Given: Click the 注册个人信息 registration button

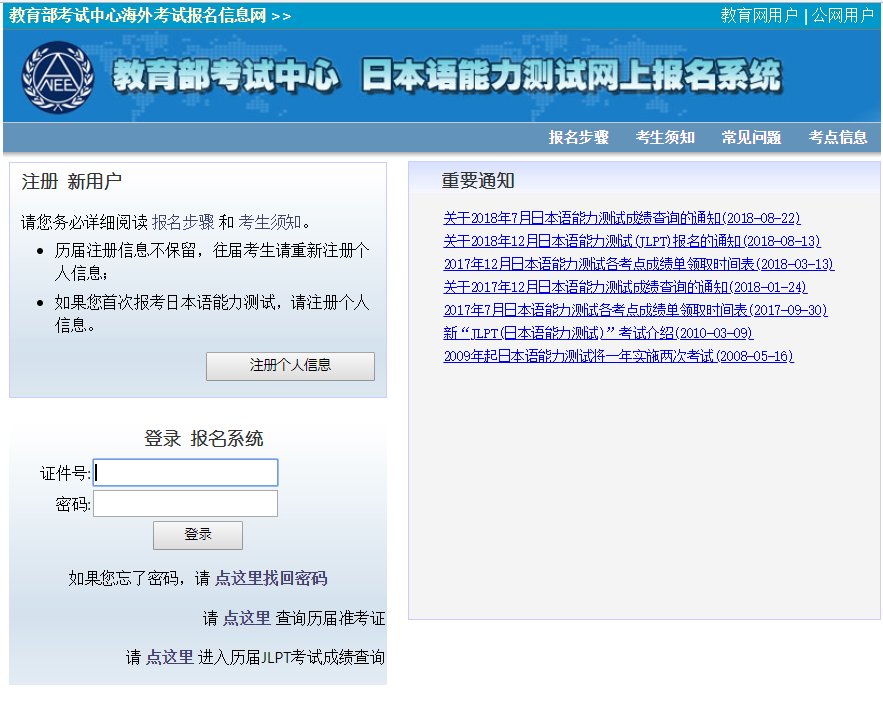Looking at the screenshot, I should click(290, 366).
